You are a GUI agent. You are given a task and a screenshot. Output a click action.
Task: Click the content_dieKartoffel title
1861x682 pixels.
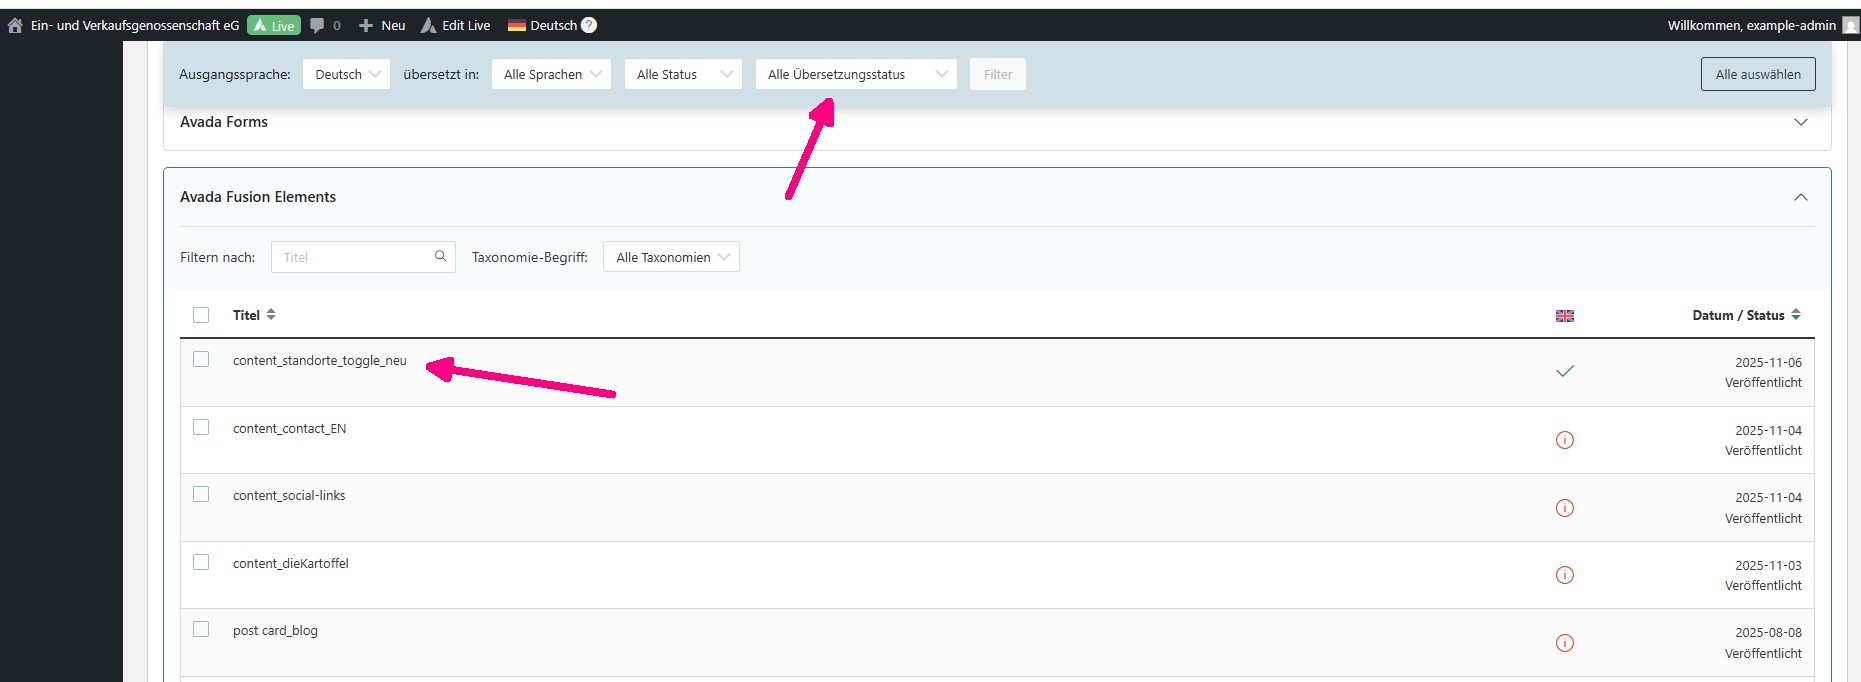coord(291,564)
